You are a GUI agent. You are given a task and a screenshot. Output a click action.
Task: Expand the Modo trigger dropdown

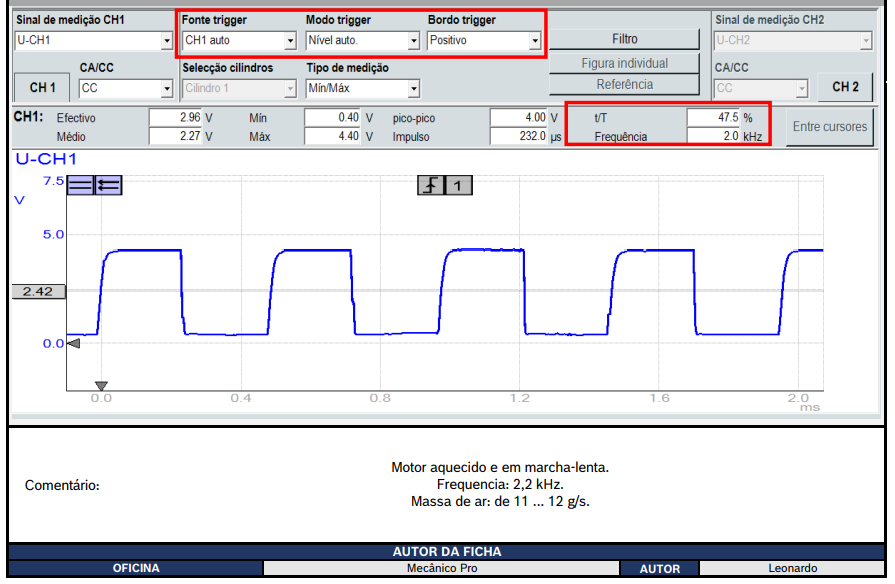(x=413, y=41)
